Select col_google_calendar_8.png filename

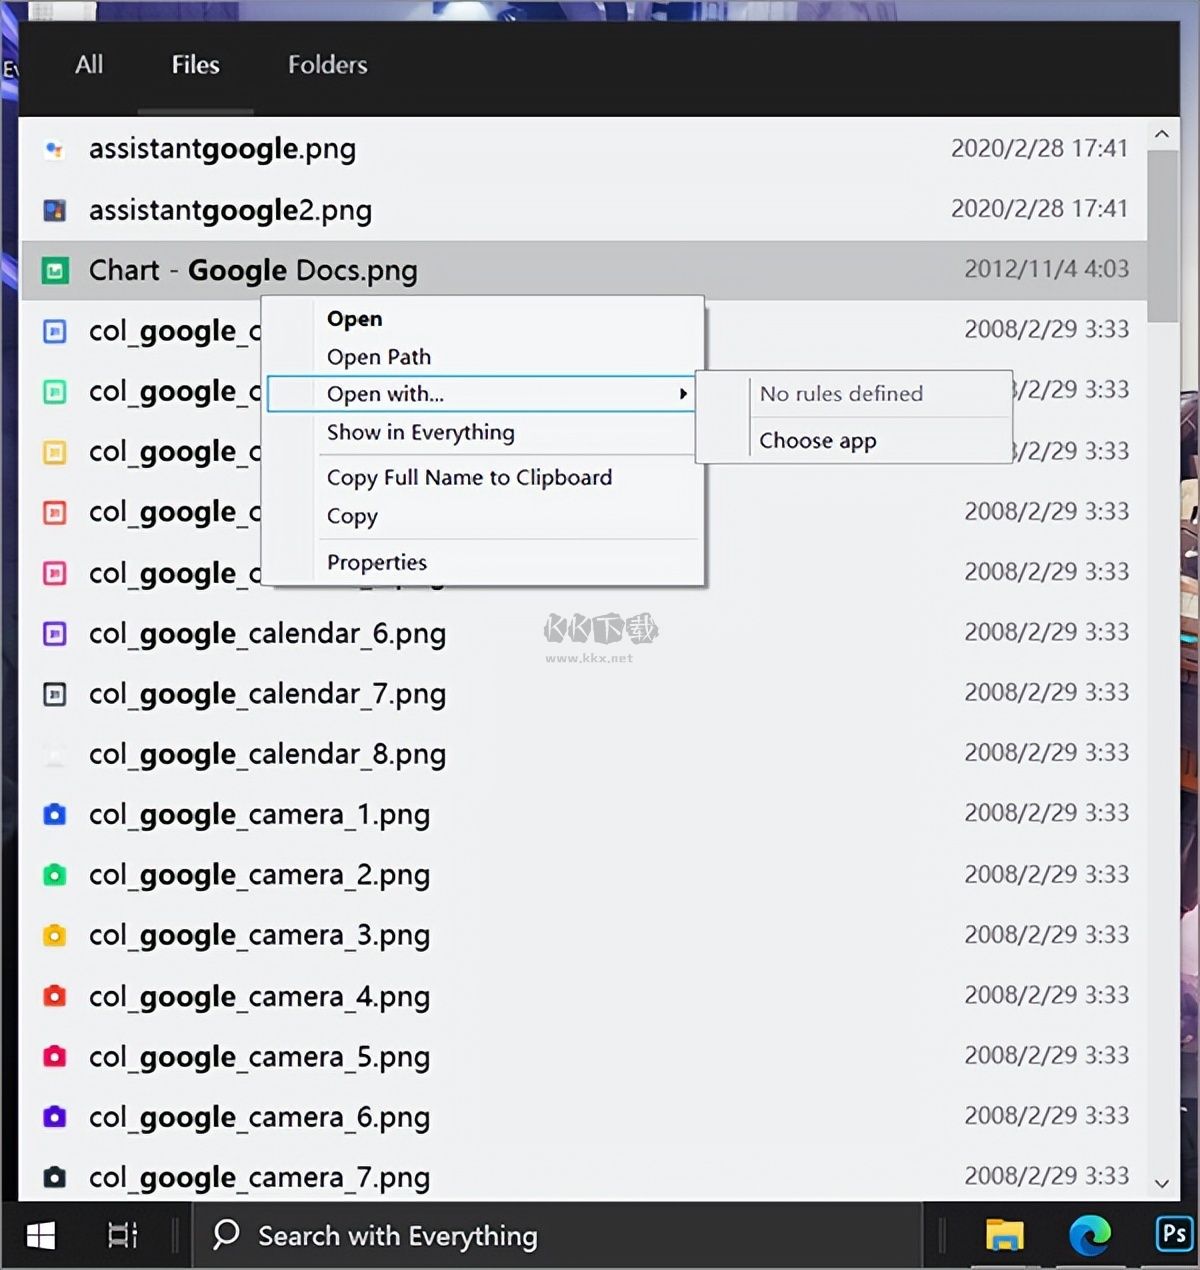click(267, 754)
